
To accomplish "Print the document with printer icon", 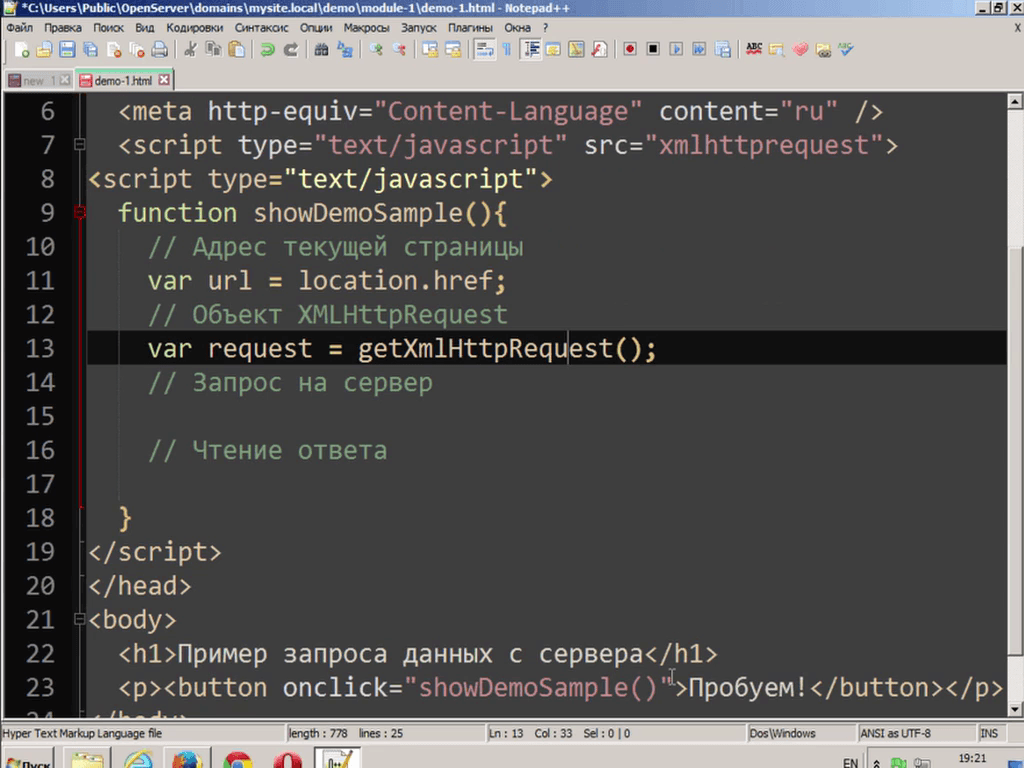I will click(x=159, y=50).
